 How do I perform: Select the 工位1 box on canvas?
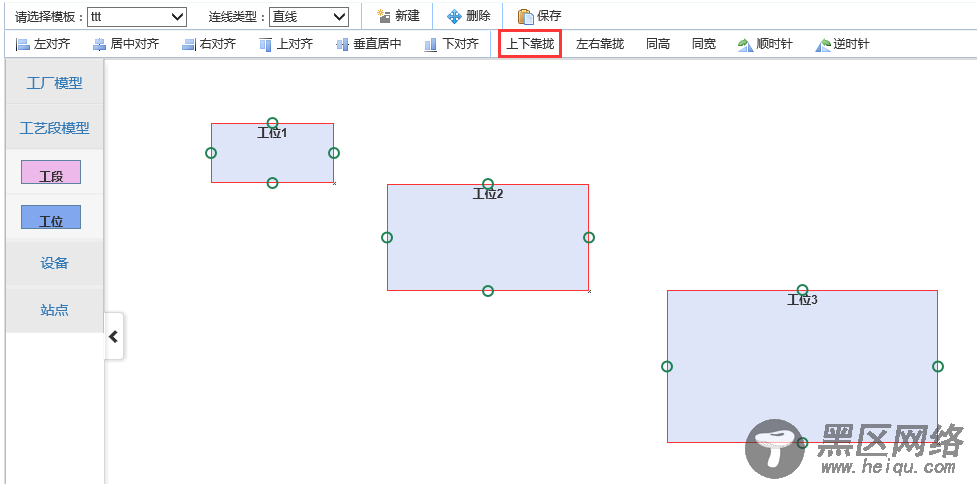coord(272,153)
